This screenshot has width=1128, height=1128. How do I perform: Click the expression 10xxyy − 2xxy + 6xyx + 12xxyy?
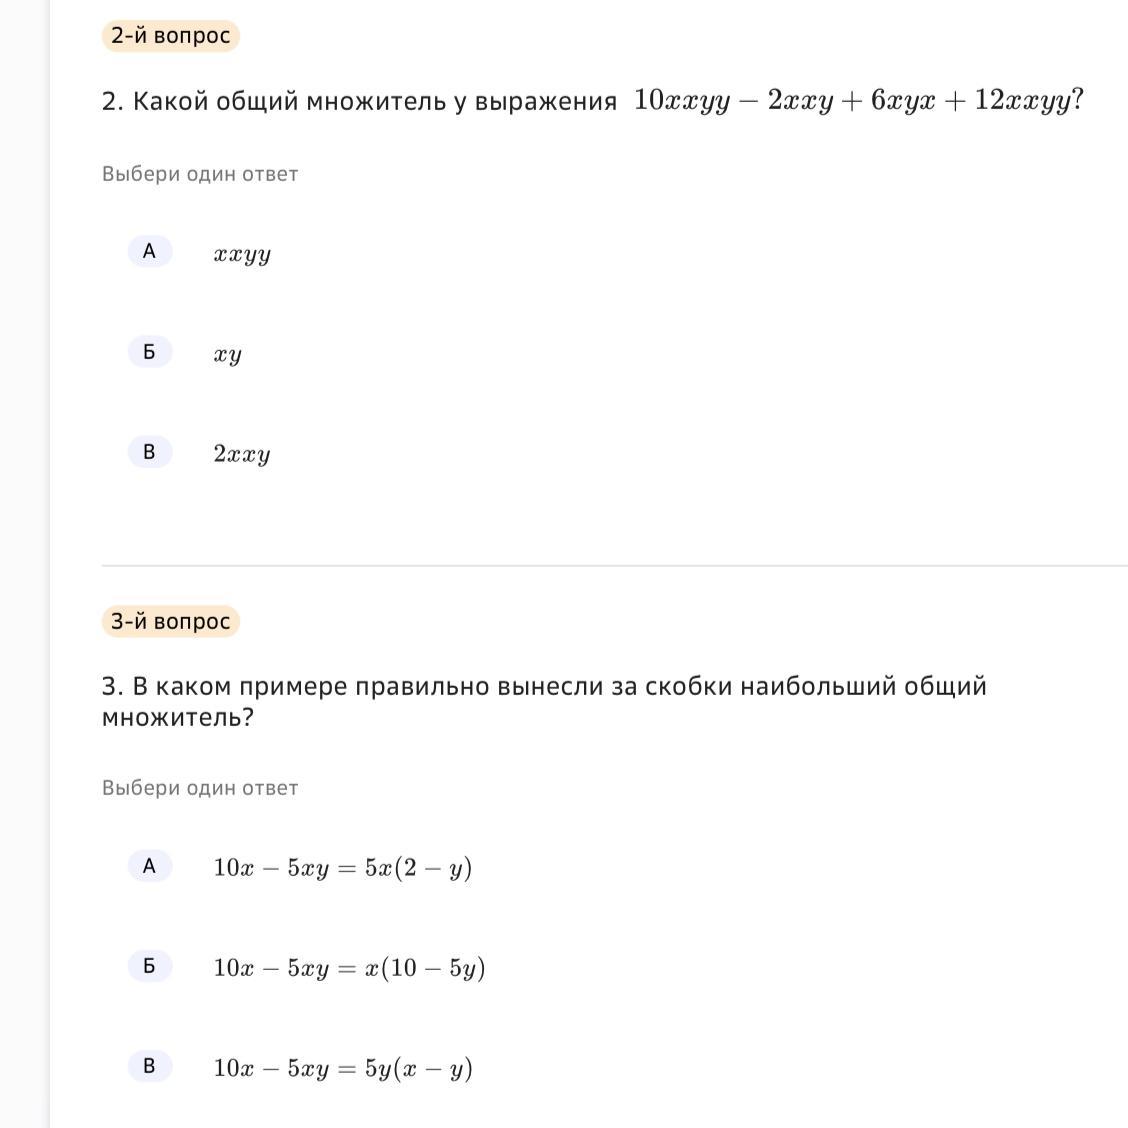tap(857, 101)
